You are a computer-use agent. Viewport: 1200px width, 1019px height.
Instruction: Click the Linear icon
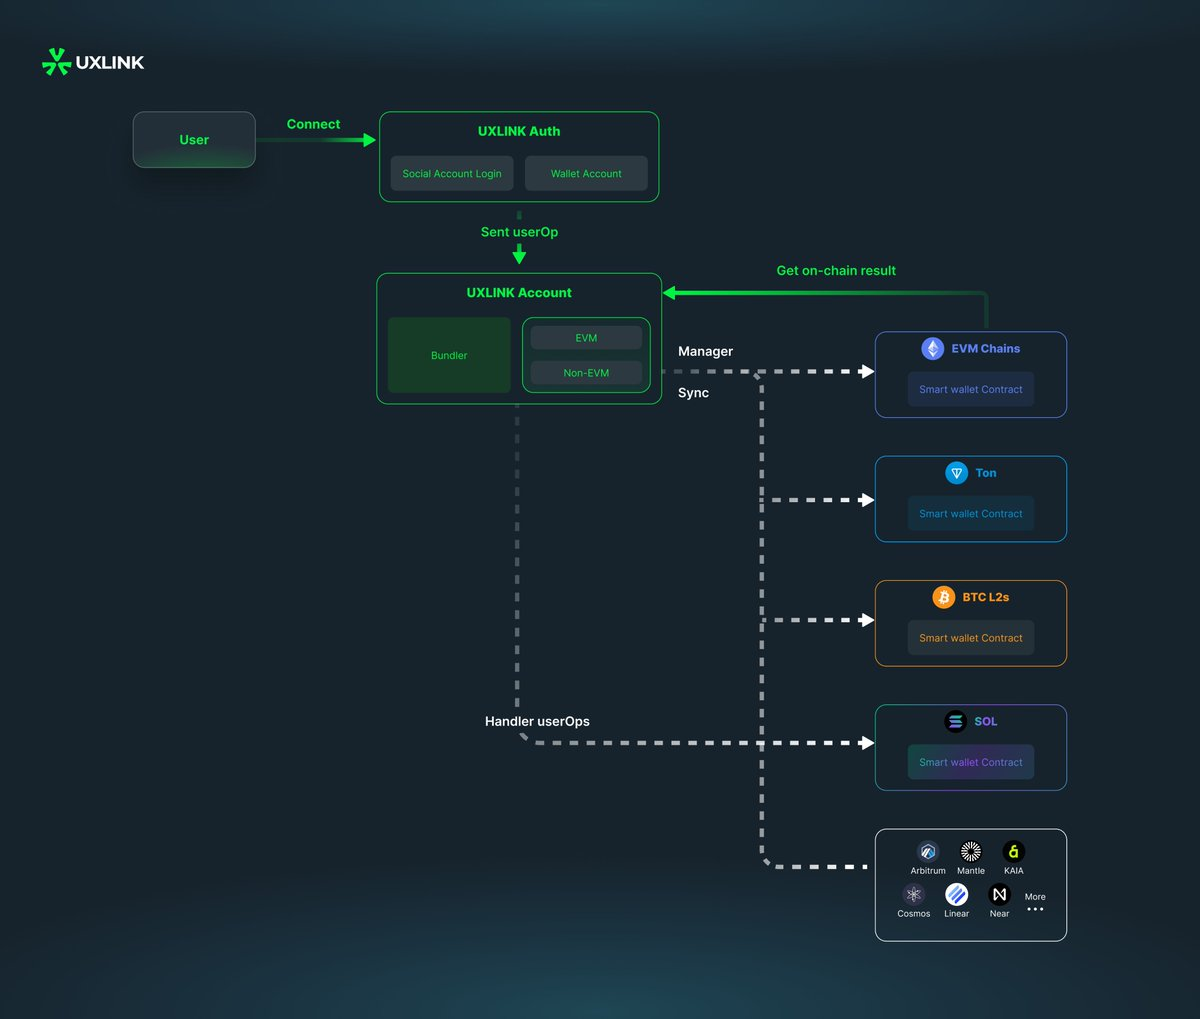point(957,895)
